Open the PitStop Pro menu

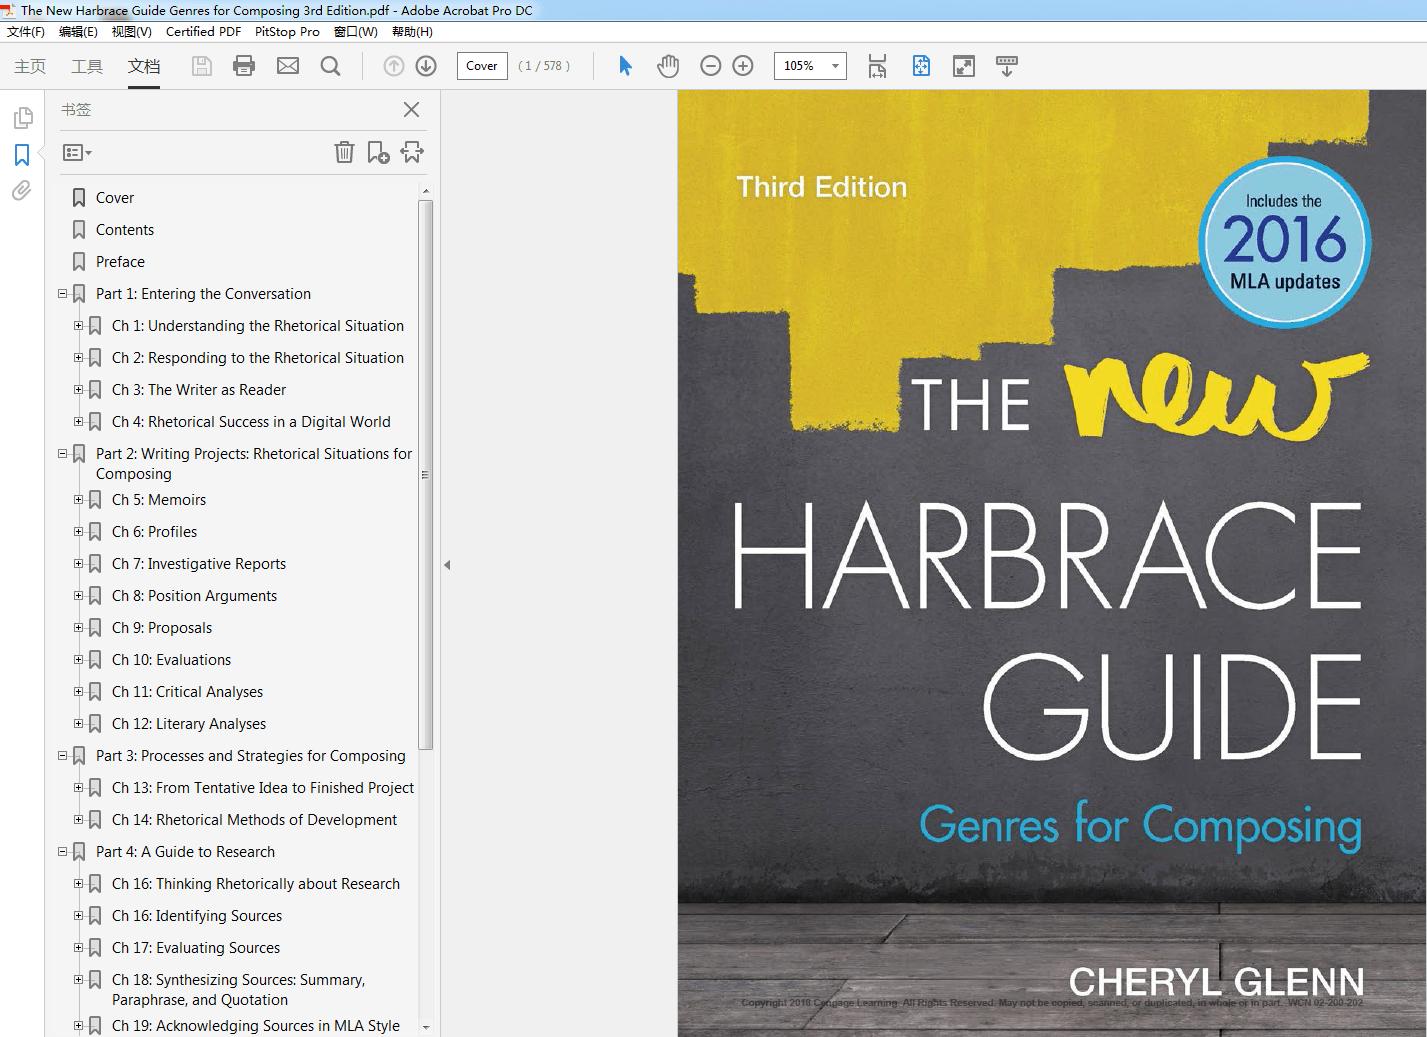coord(287,31)
